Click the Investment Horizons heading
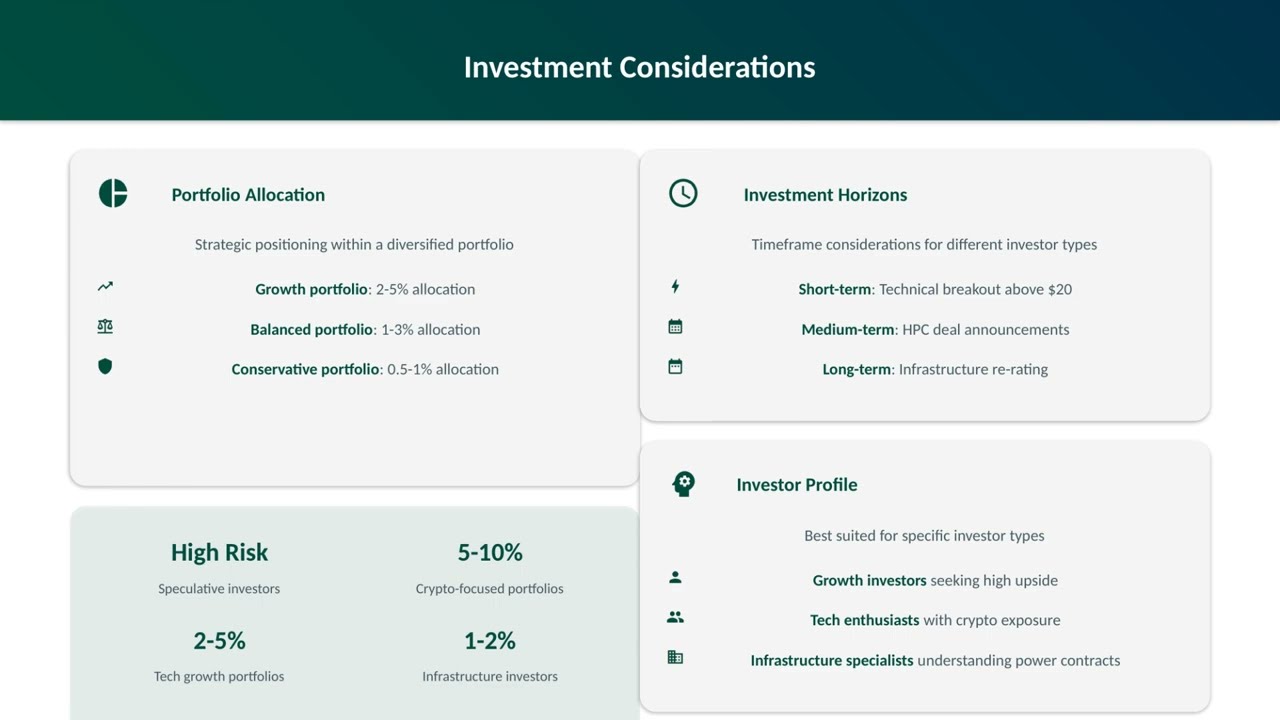The height and width of the screenshot is (720, 1280). click(x=825, y=195)
